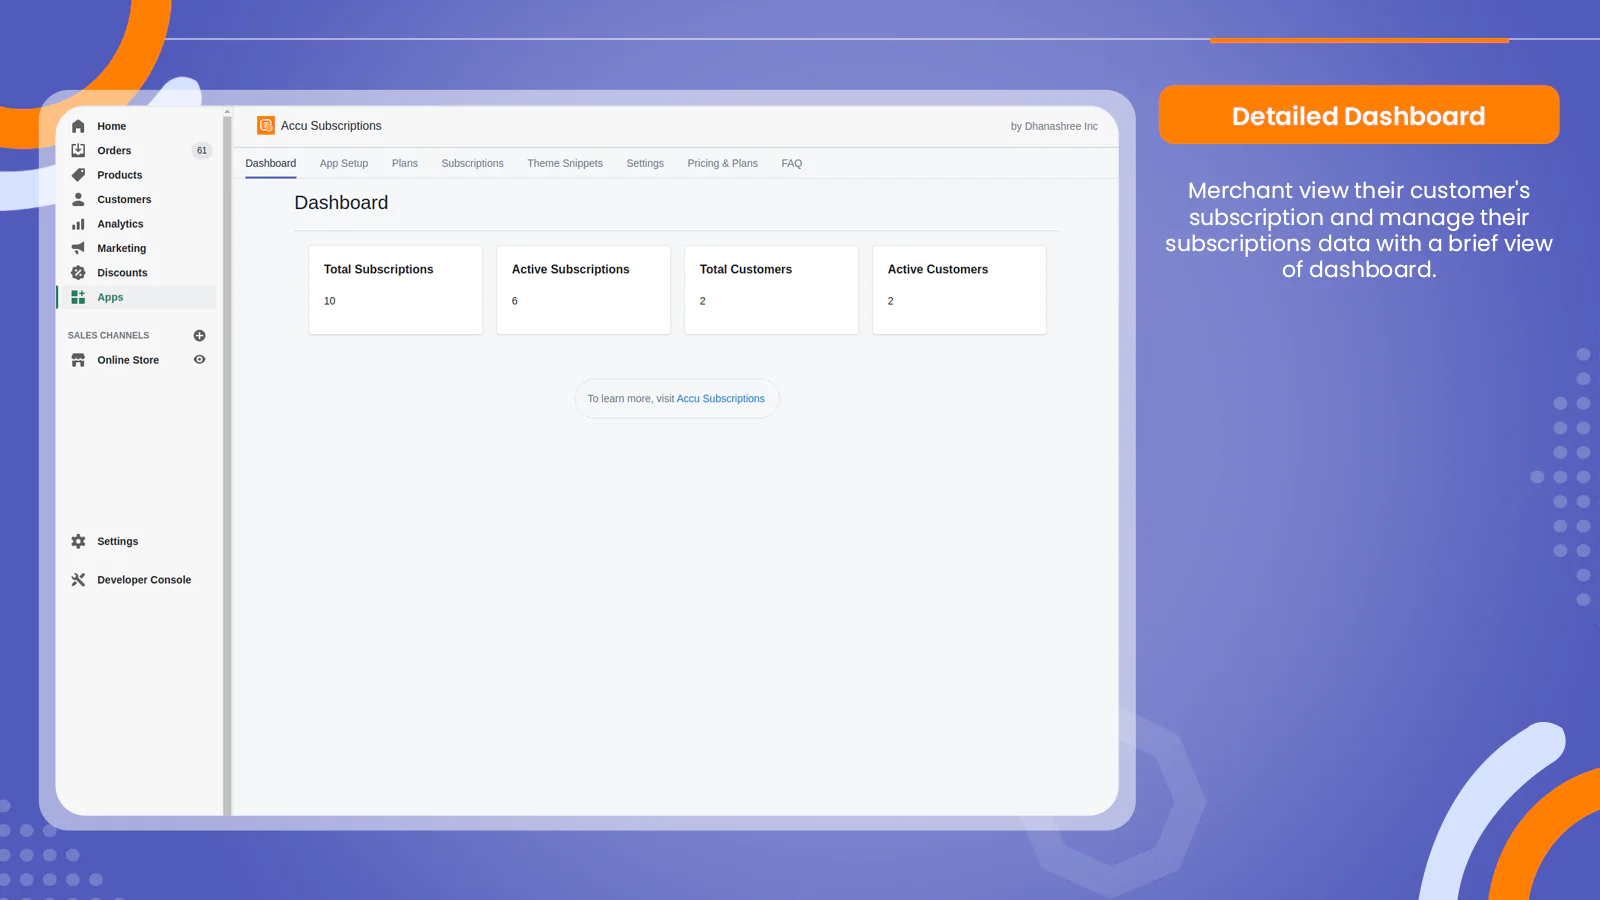The height and width of the screenshot is (900, 1600).
Task: Switch to the Subscriptions tab
Action: pos(472,163)
